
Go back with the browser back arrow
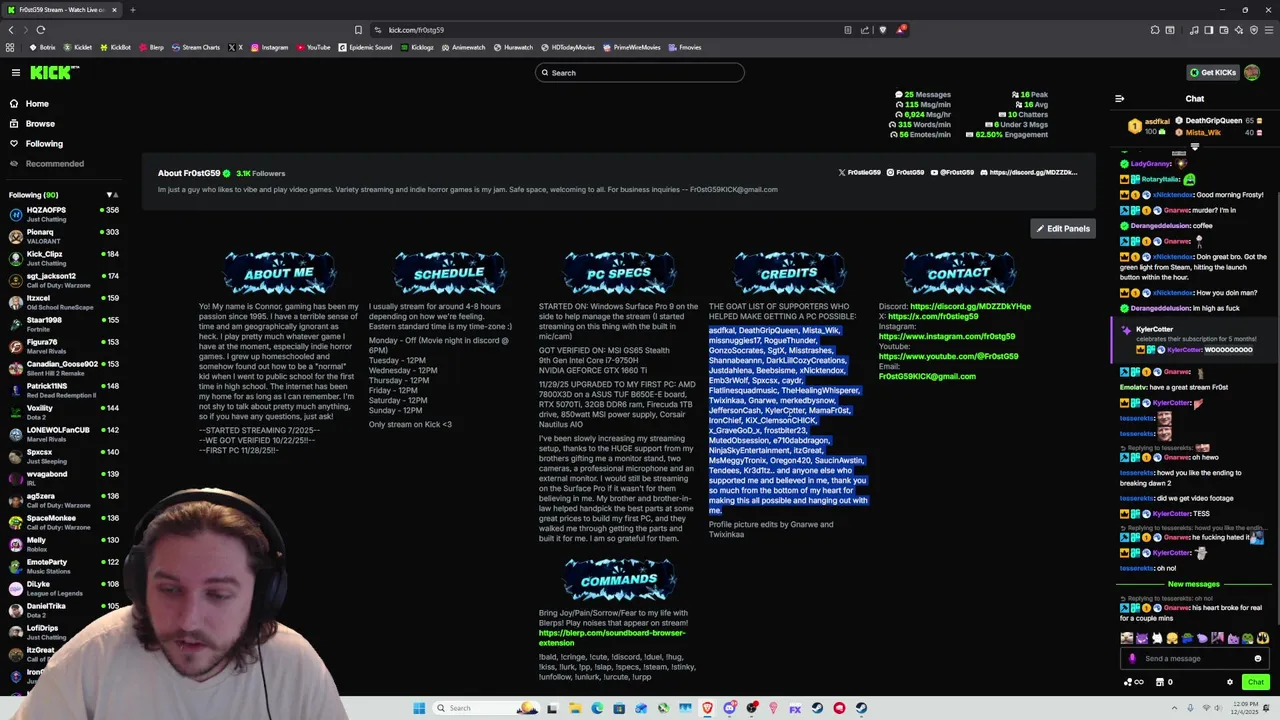[x=10, y=30]
